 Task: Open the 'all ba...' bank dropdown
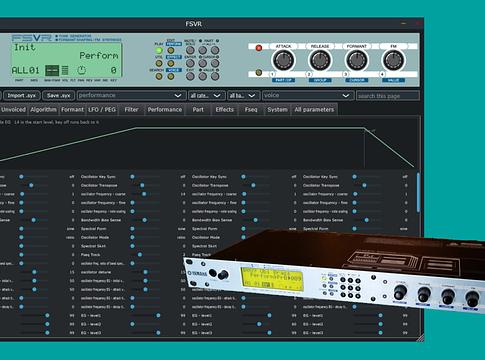(243, 96)
